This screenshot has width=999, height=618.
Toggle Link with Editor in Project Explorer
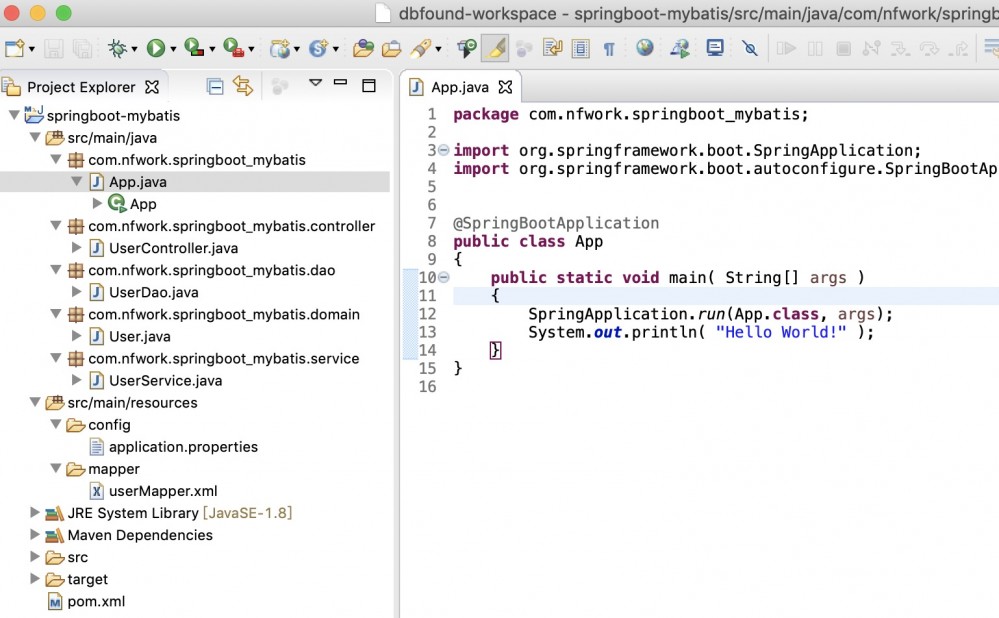click(x=242, y=87)
